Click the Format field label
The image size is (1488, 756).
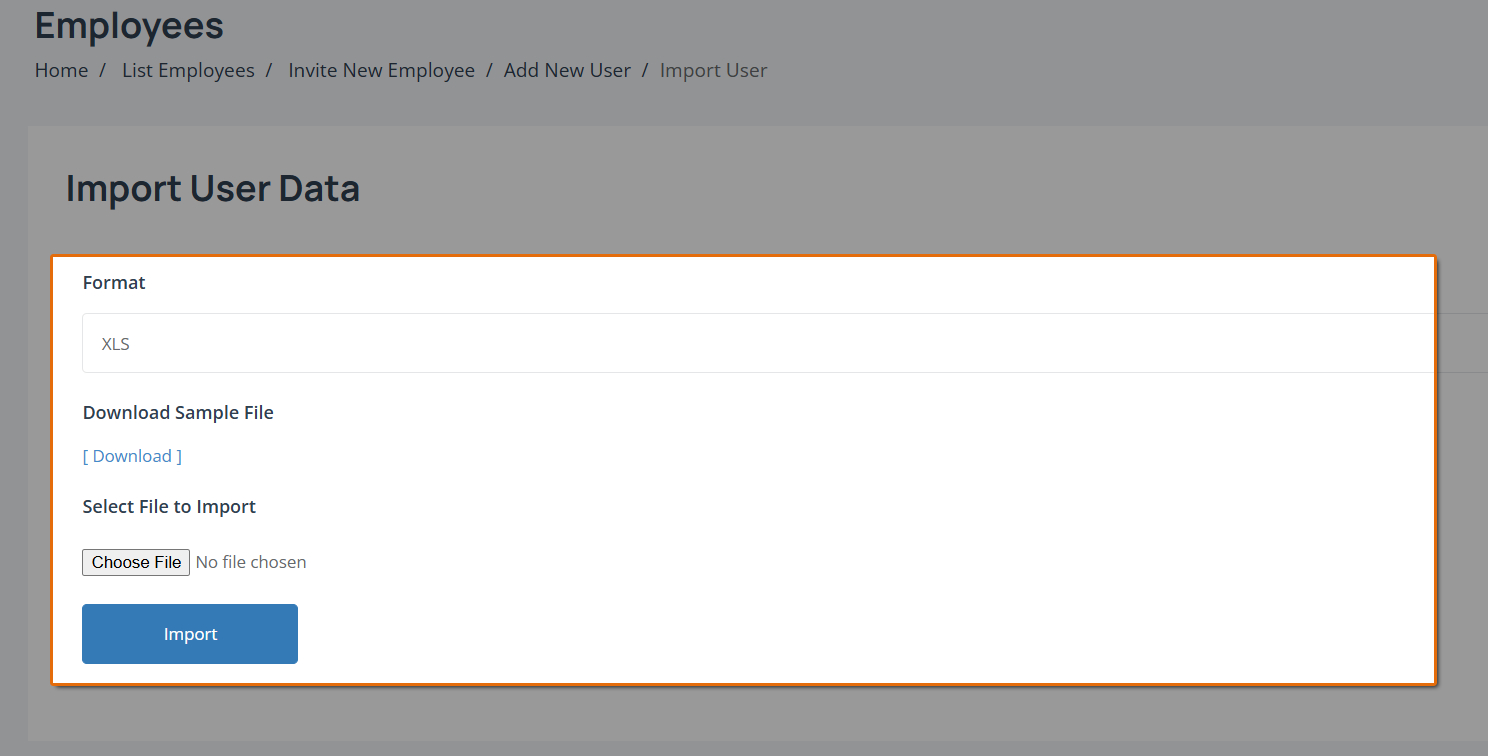[114, 282]
